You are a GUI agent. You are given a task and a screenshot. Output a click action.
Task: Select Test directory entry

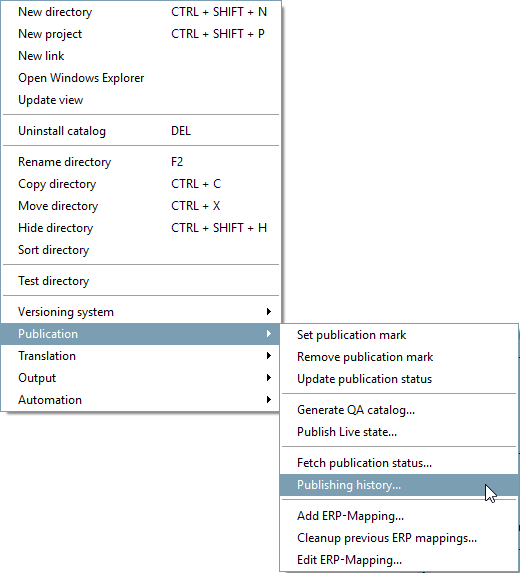pyautogui.click(x=141, y=281)
